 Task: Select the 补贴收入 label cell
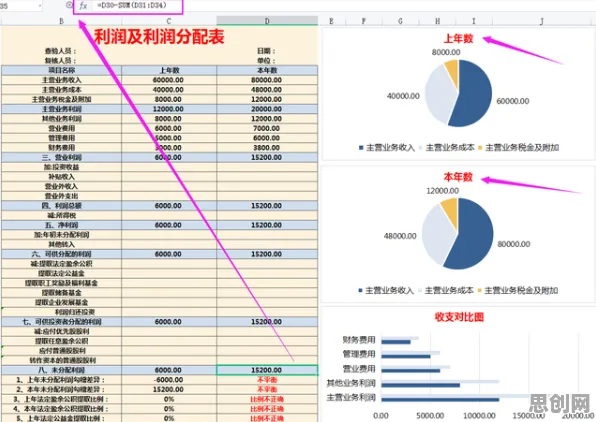(x=62, y=177)
